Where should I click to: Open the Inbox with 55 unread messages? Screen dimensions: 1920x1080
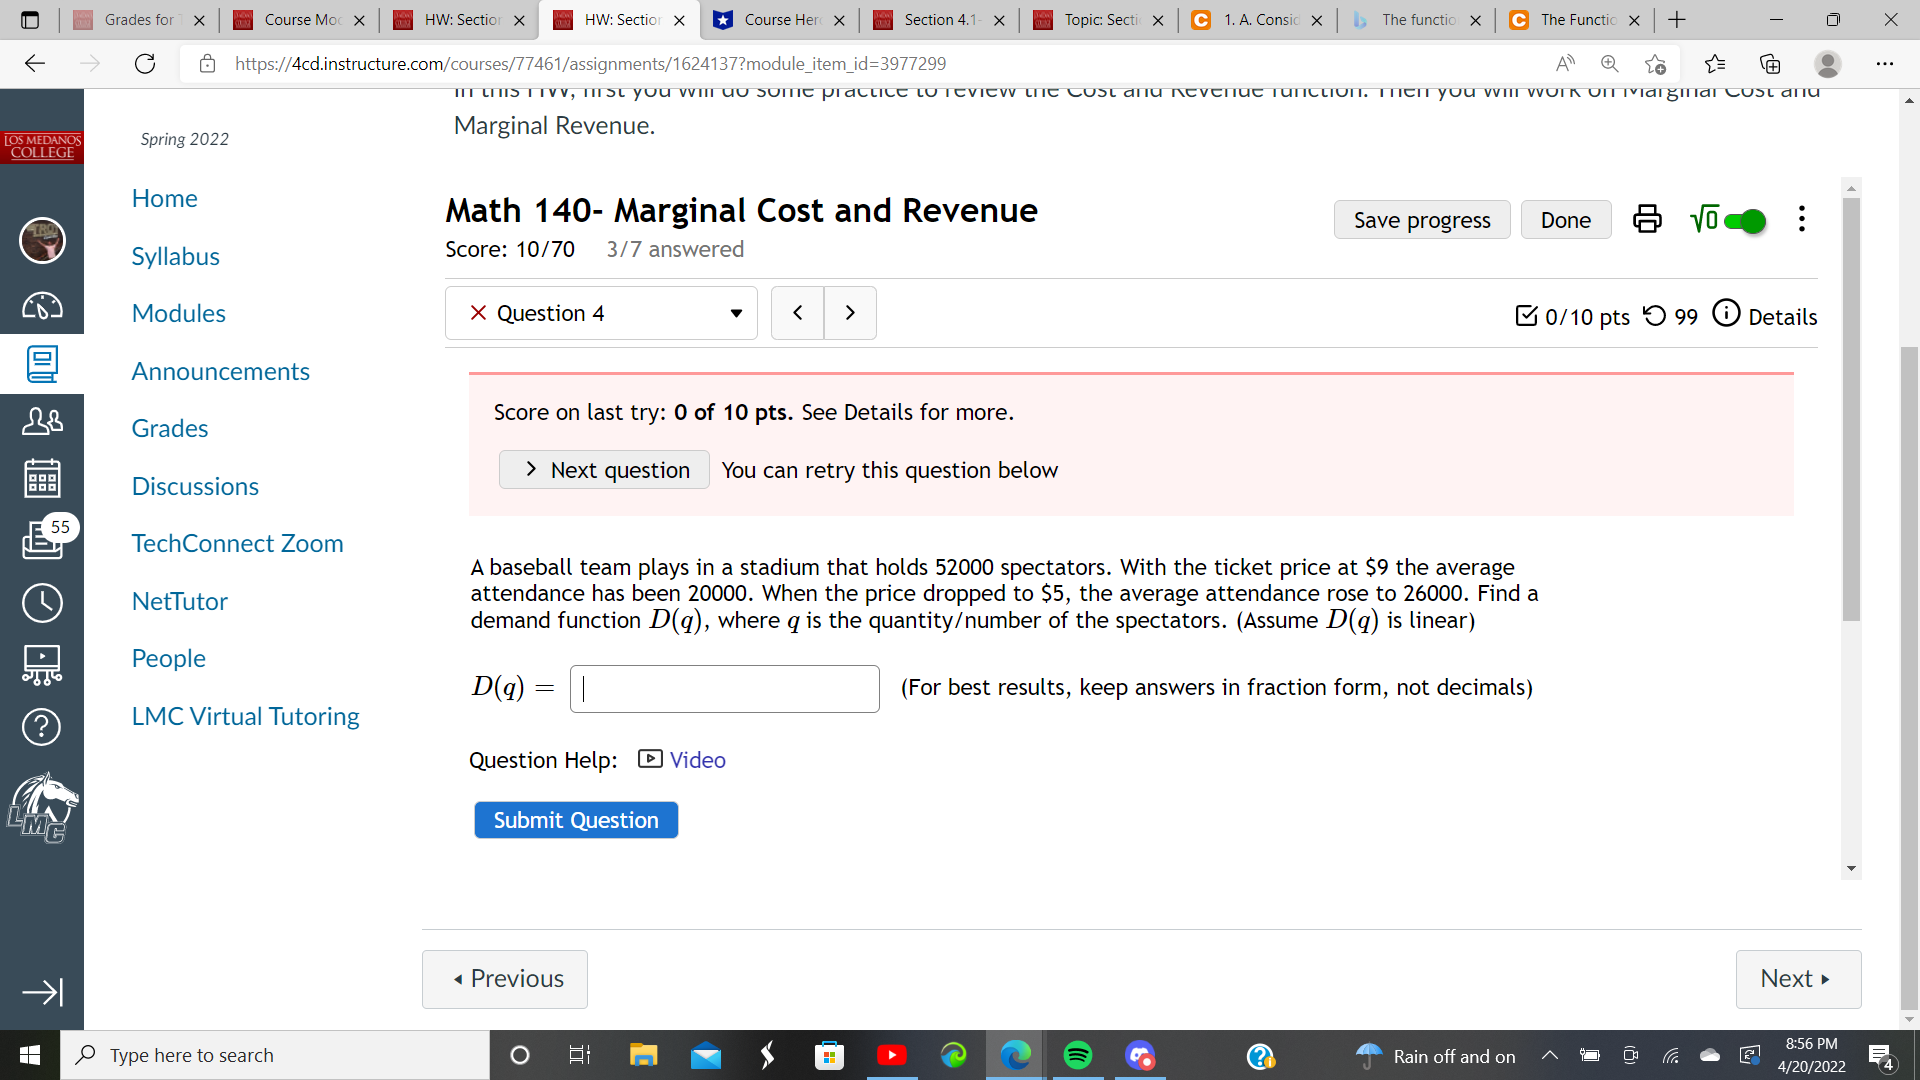pos(41,540)
